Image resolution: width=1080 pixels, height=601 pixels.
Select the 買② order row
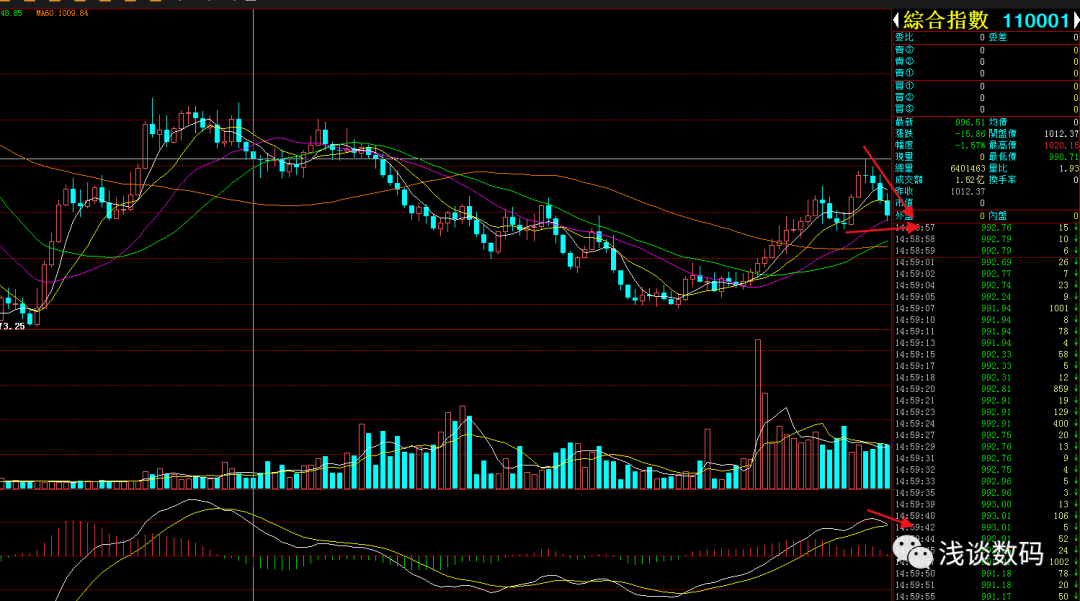click(986, 98)
